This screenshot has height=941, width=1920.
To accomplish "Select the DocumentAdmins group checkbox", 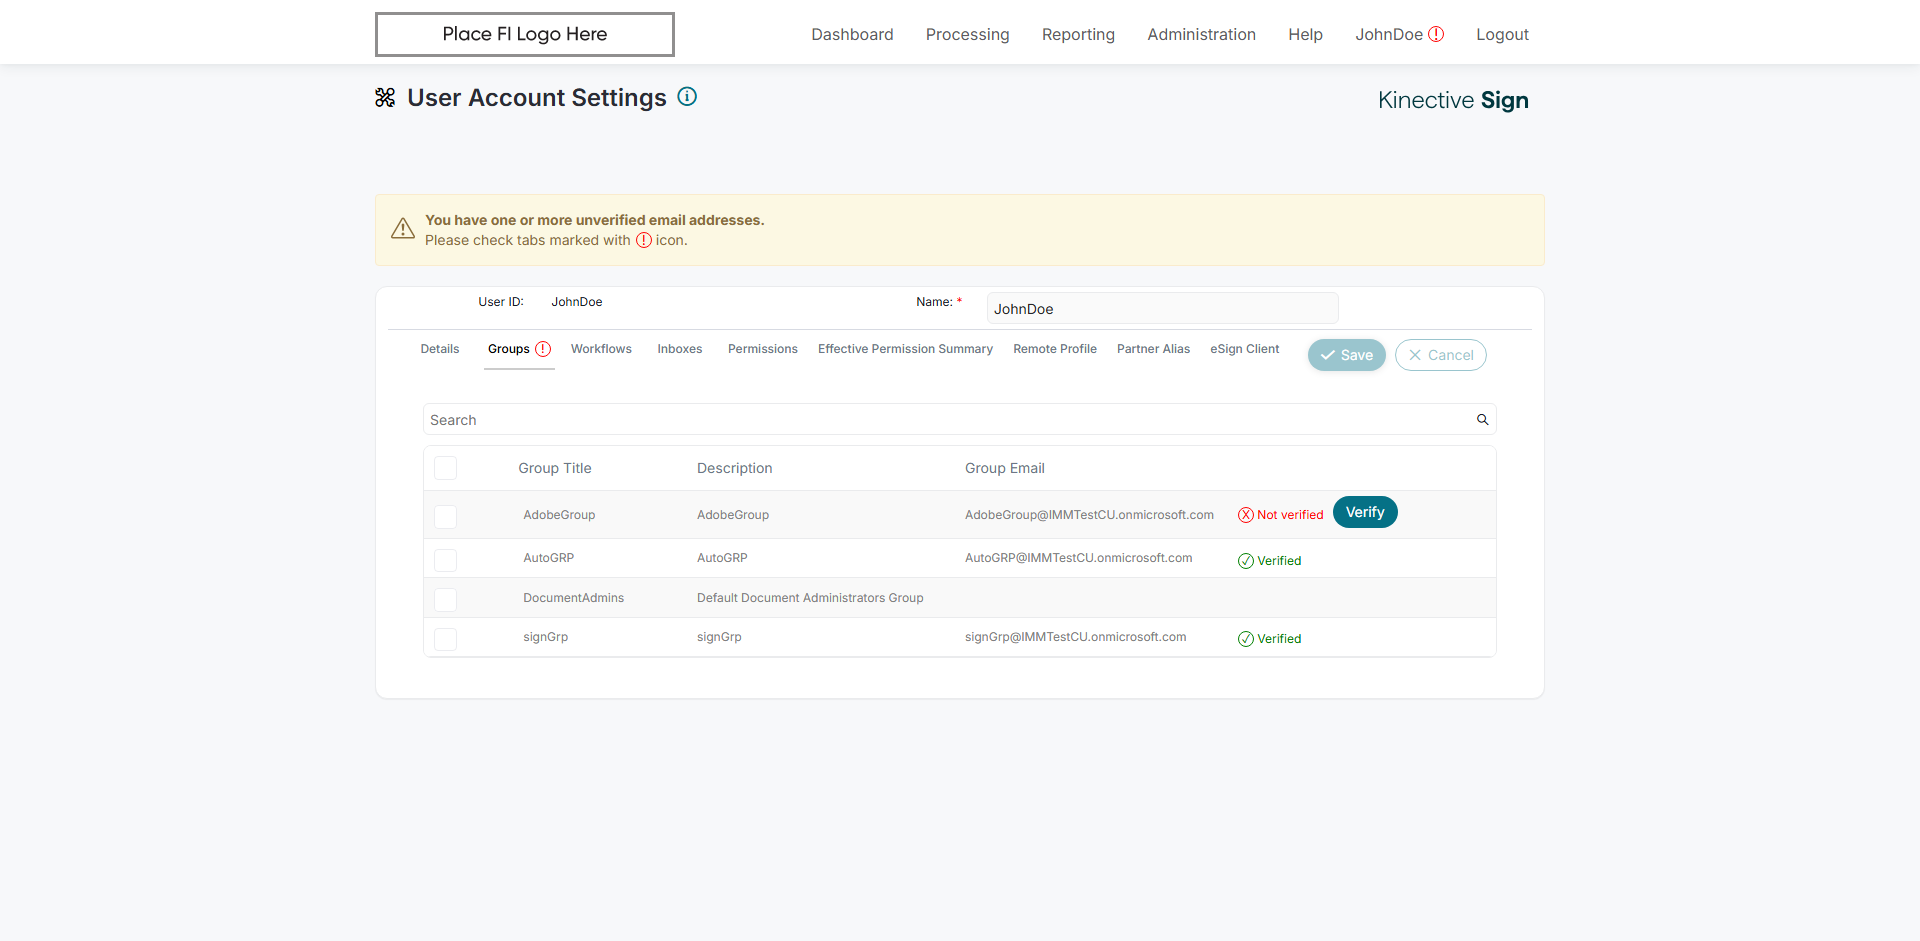I will tap(446, 599).
